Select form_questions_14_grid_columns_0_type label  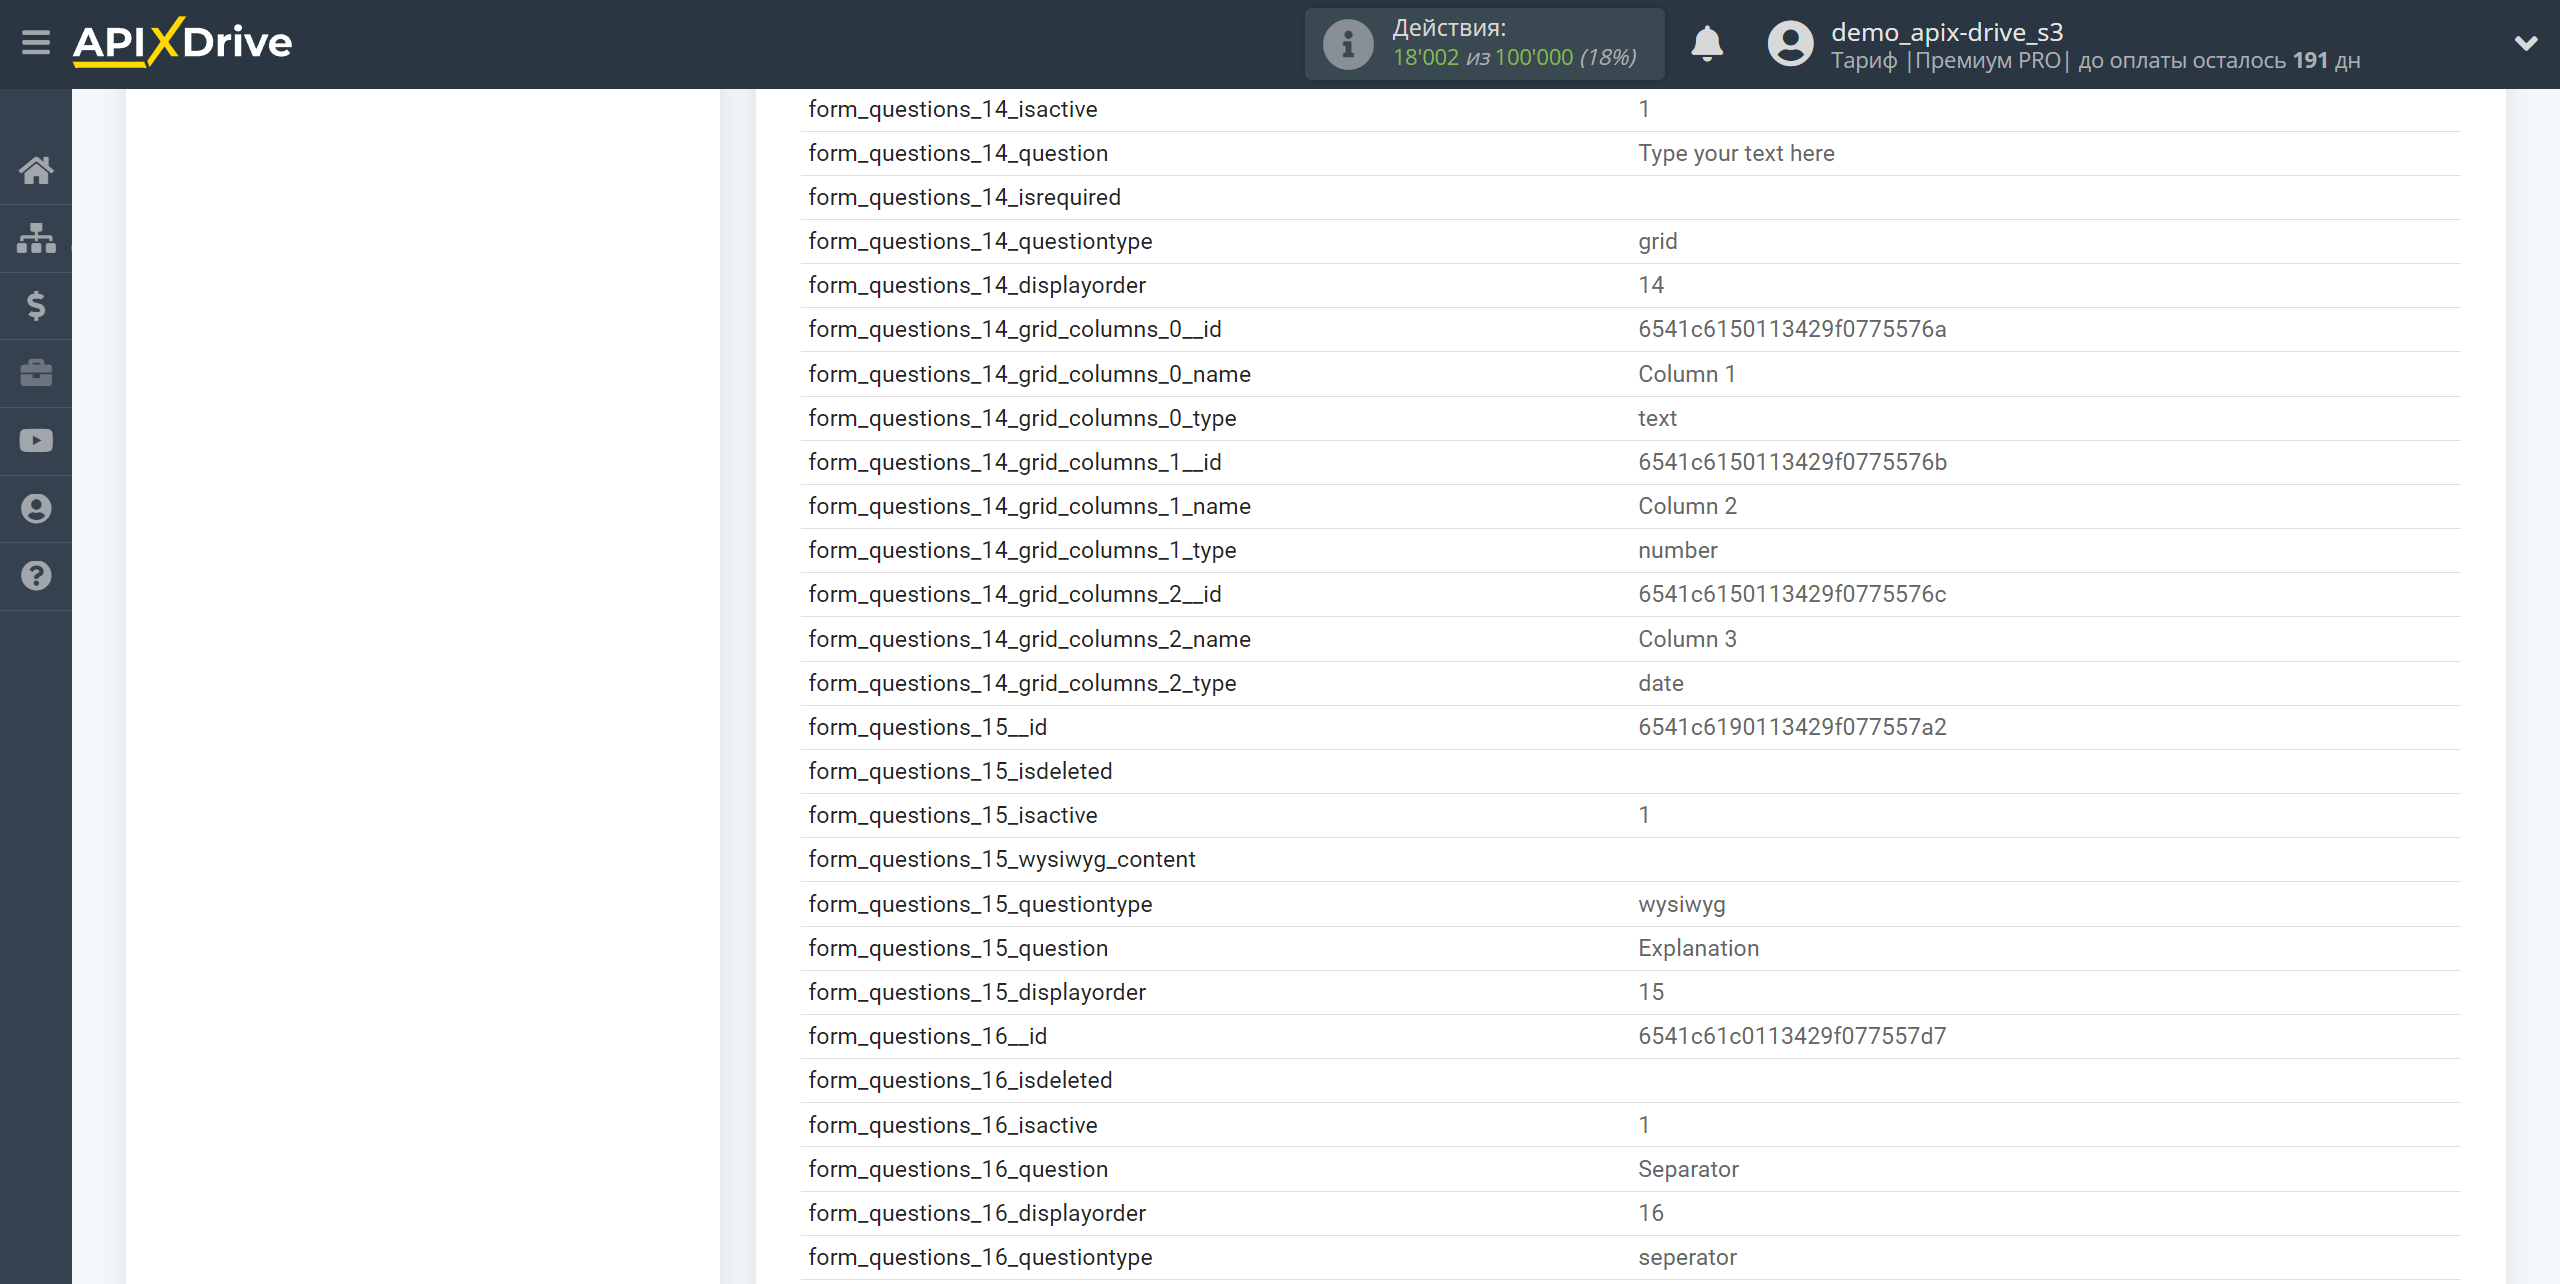(x=1022, y=418)
